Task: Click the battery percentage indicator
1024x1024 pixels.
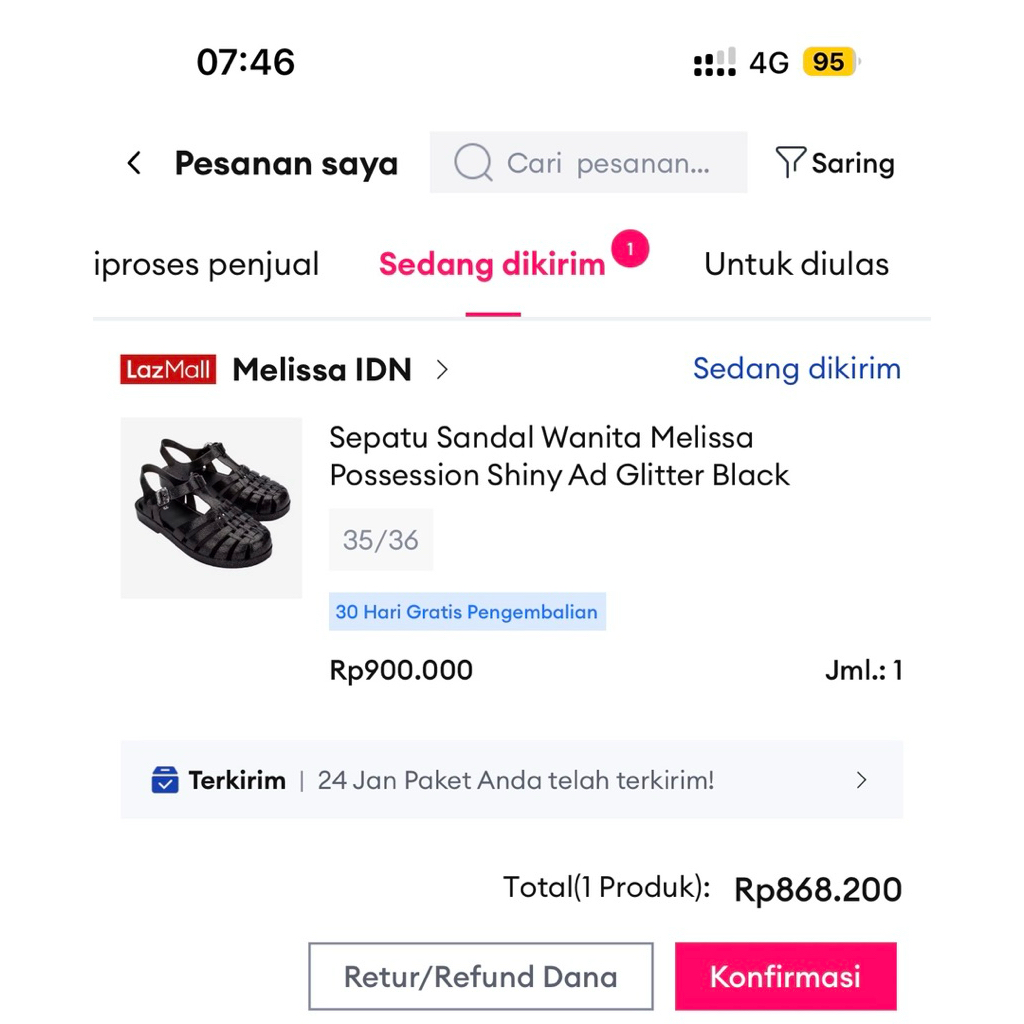Action: (x=830, y=62)
